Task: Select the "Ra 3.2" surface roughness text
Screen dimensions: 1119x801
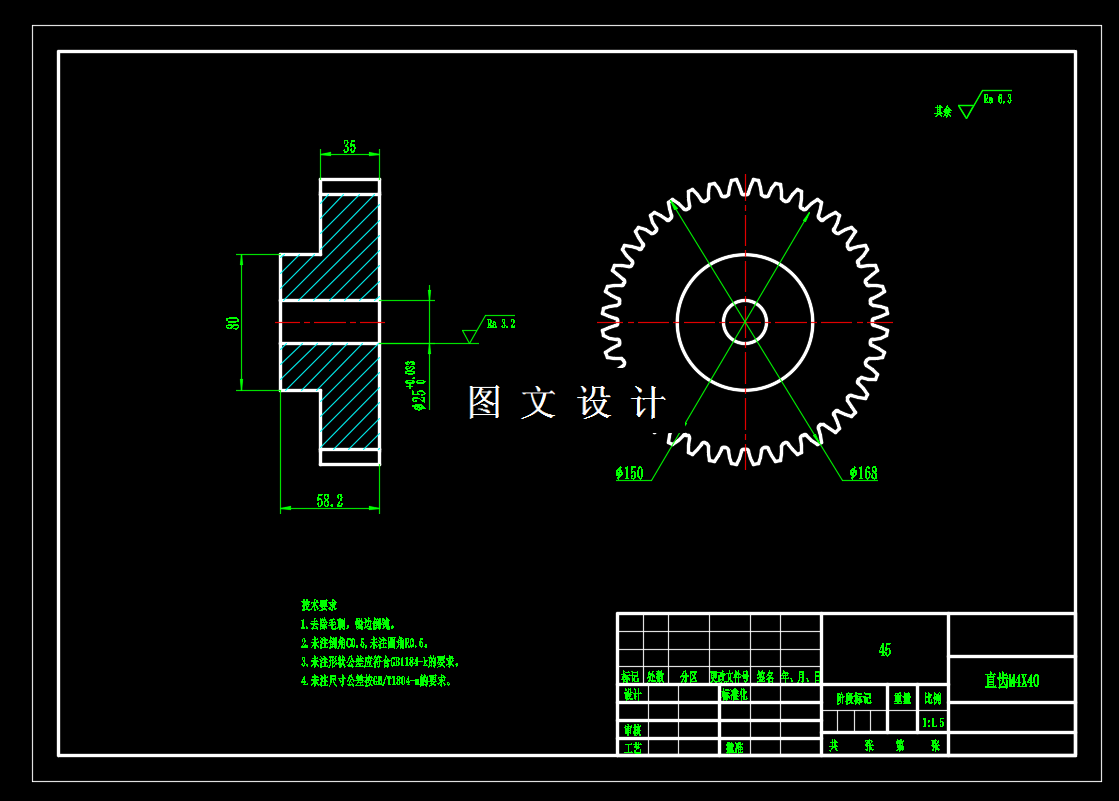Action: (x=501, y=323)
